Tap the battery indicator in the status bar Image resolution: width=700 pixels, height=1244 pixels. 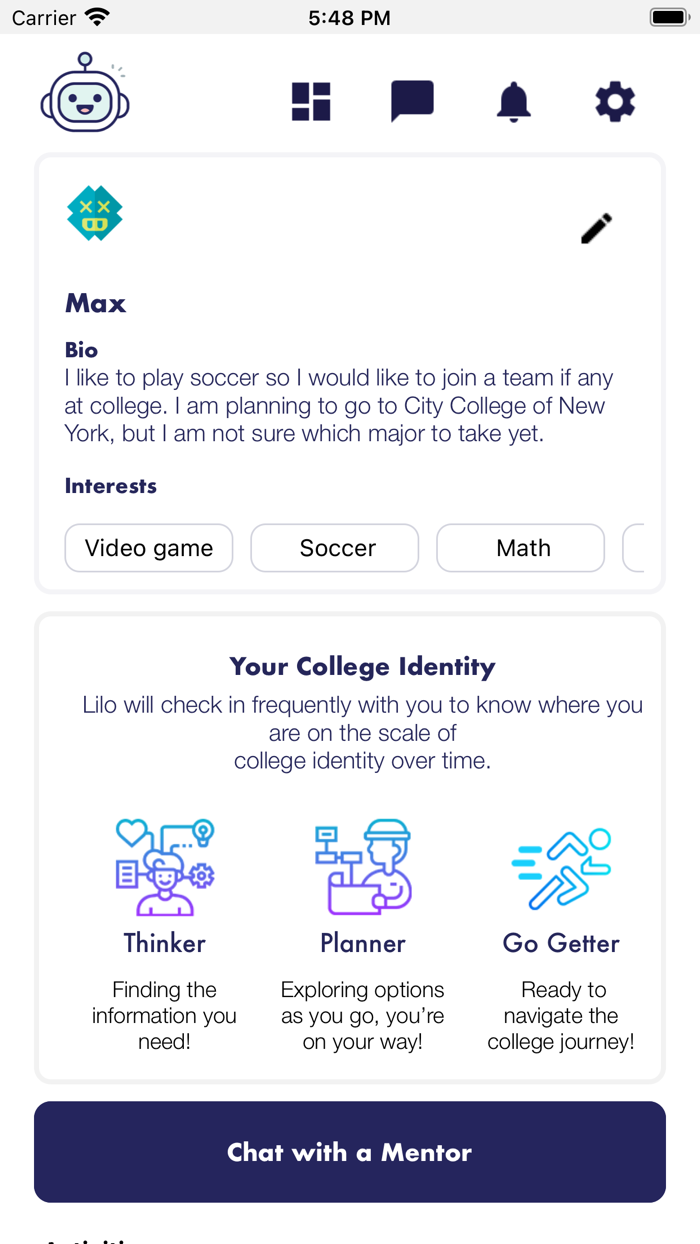[669, 16]
